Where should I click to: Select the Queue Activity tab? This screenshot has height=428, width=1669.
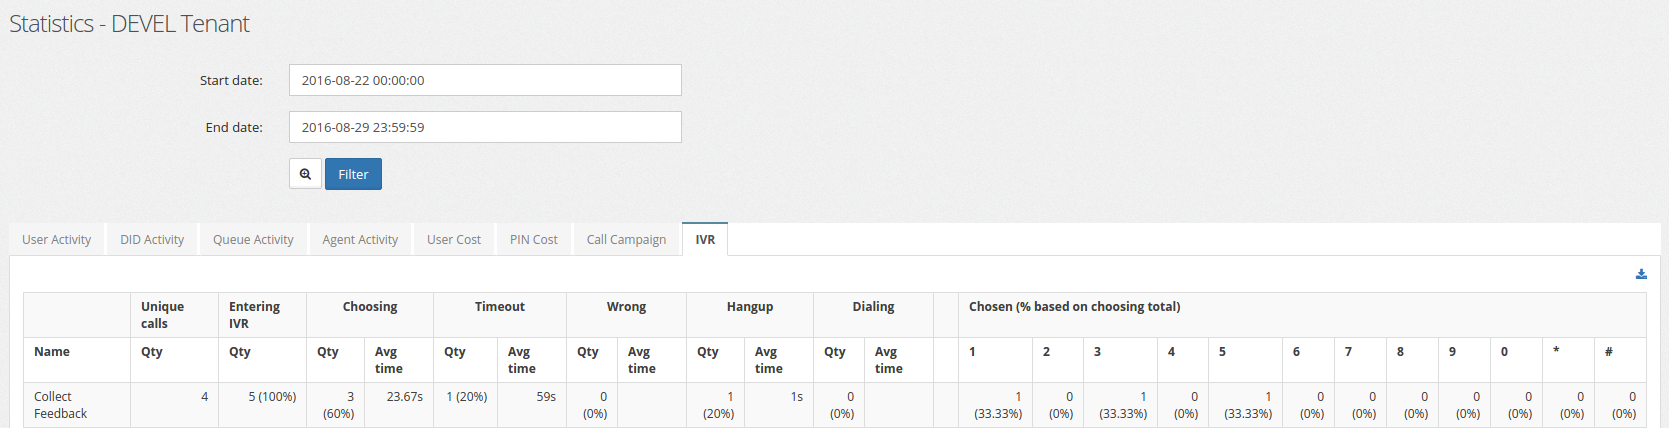point(253,240)
